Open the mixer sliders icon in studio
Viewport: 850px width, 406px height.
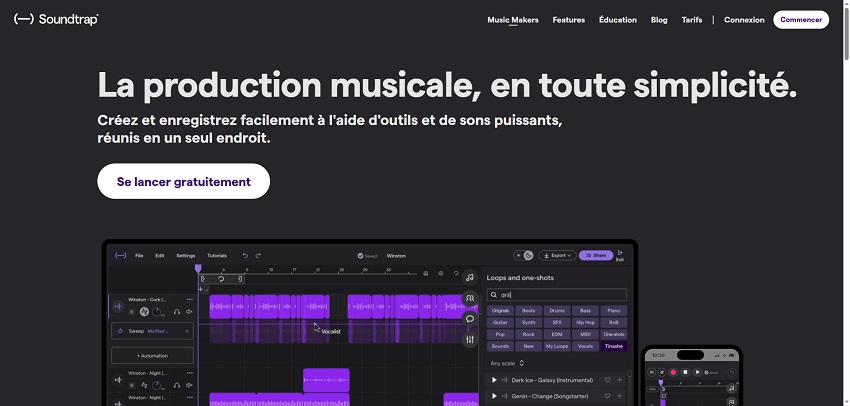[470, 339]
